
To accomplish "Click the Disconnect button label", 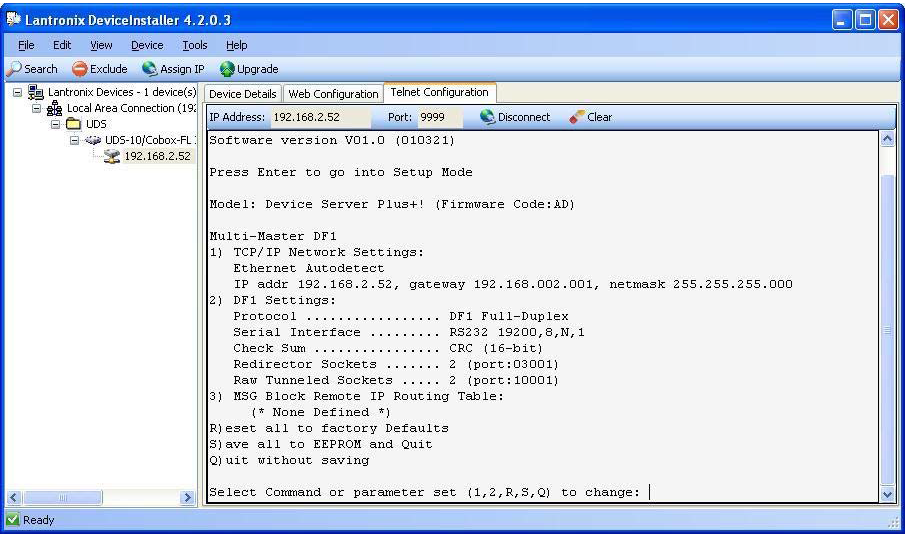I will pyautogui.click(x=524, y=117).
